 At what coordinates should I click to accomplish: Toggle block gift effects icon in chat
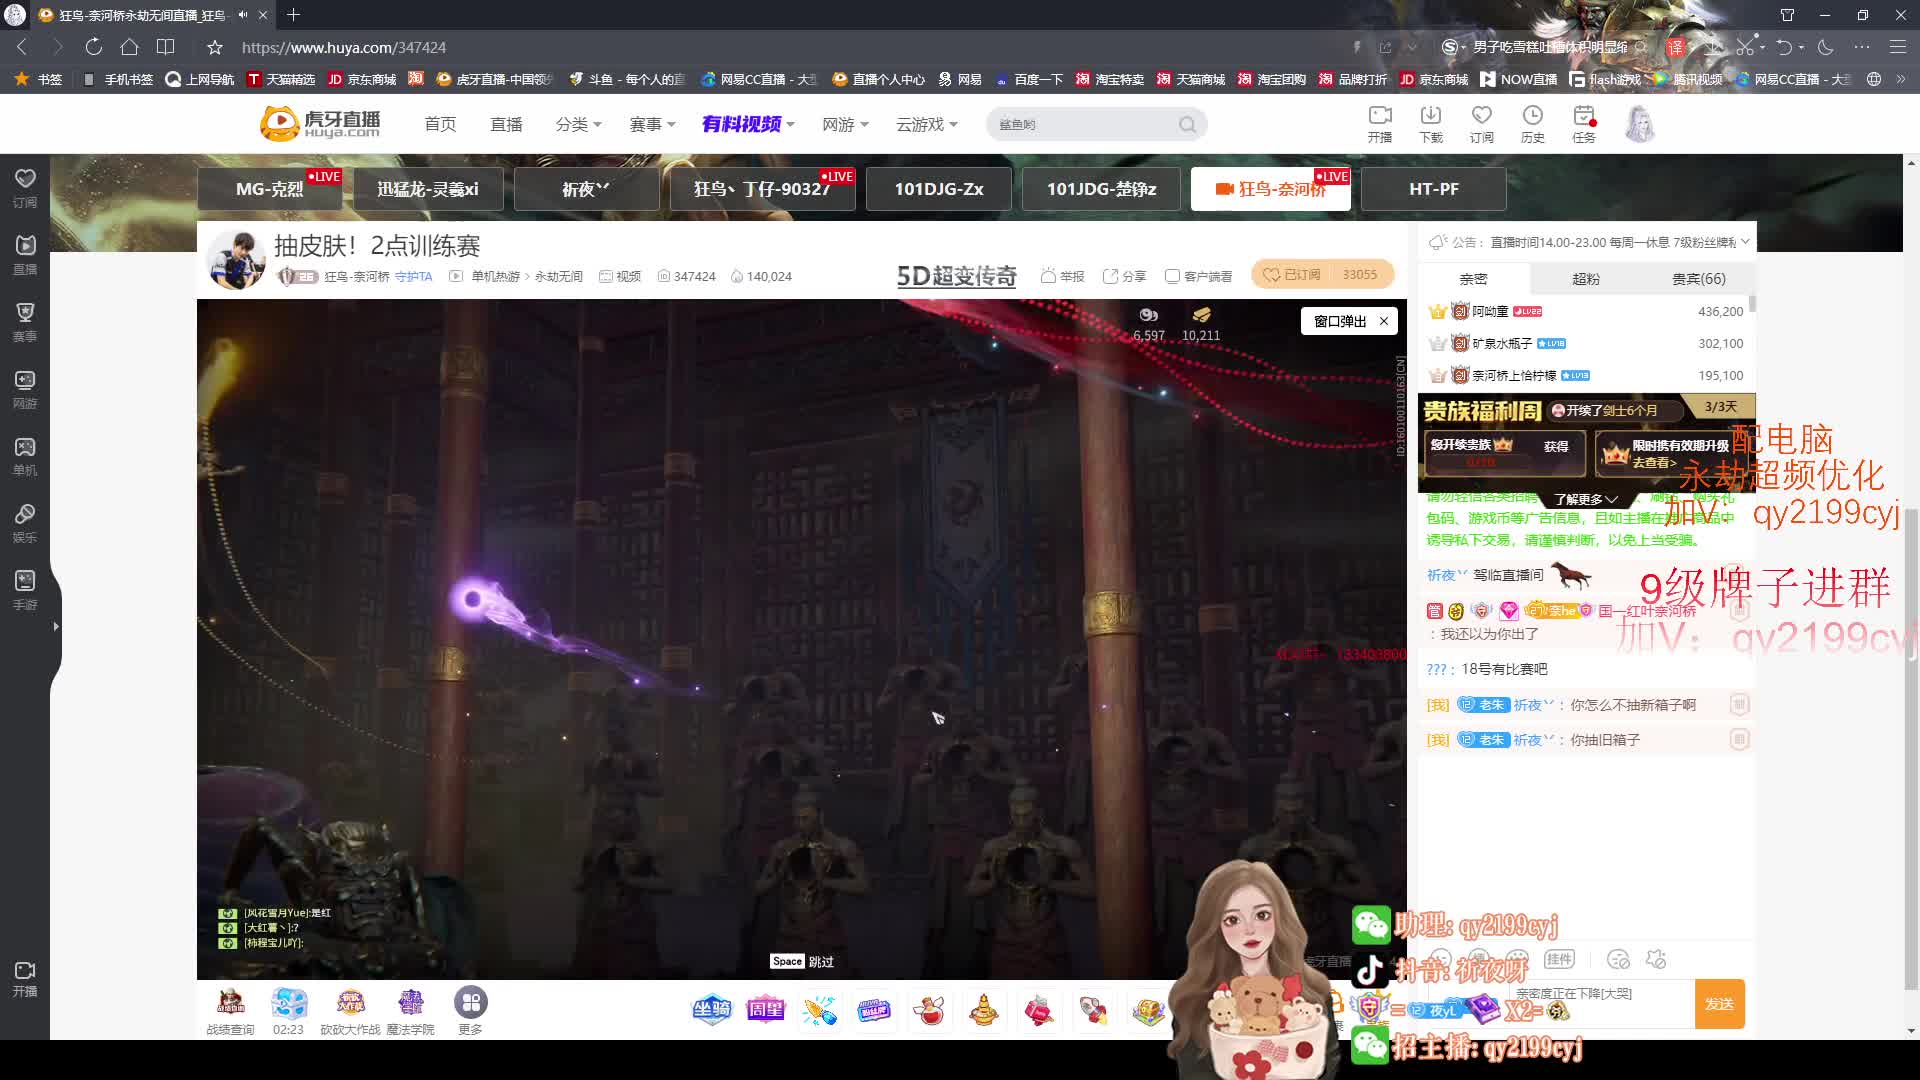pyautogui.click(x=1657, y=959)
